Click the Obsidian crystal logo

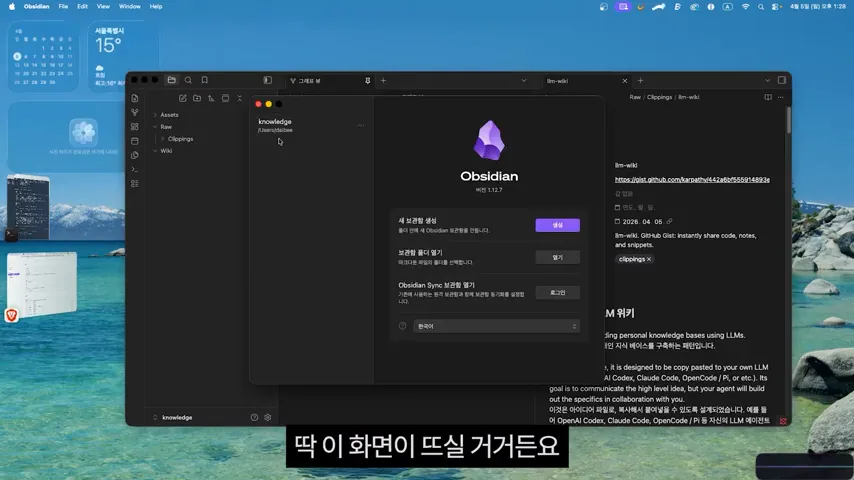click(489, 141)
